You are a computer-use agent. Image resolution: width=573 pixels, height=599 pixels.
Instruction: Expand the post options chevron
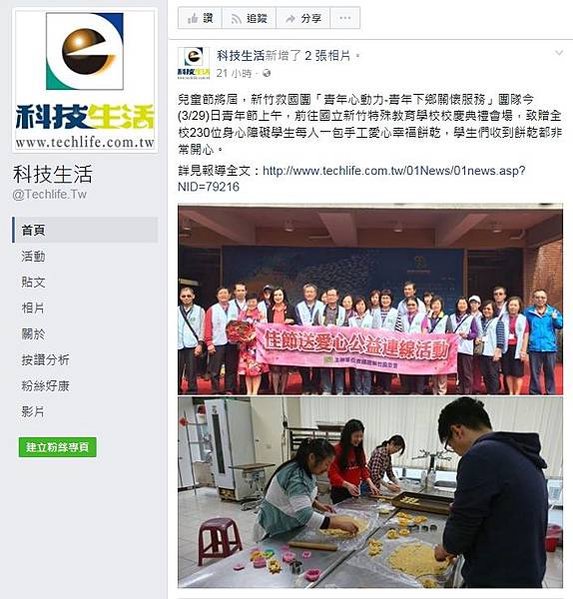[x=559, y=53]
